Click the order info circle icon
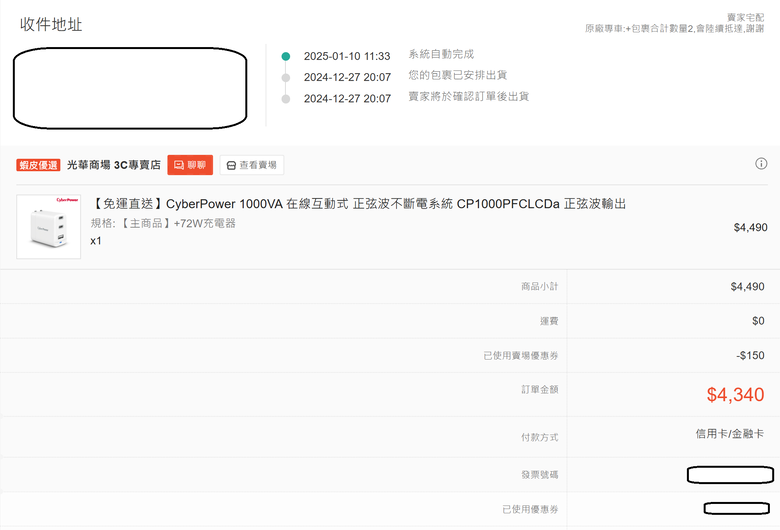Viewport: 780px width, 530px height. pos(761,164)
